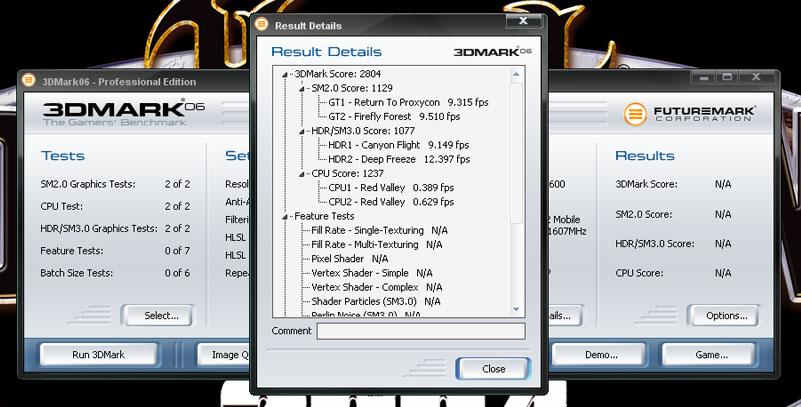Click Batch Size Tests label
This screenshot has height=407, width=801.
coord(77,273)
